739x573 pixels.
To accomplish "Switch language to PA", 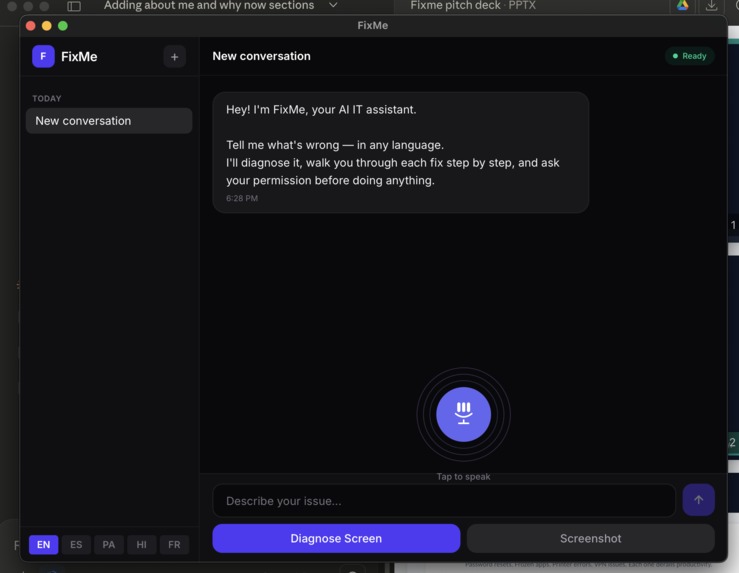I will [x=109, y=545].
